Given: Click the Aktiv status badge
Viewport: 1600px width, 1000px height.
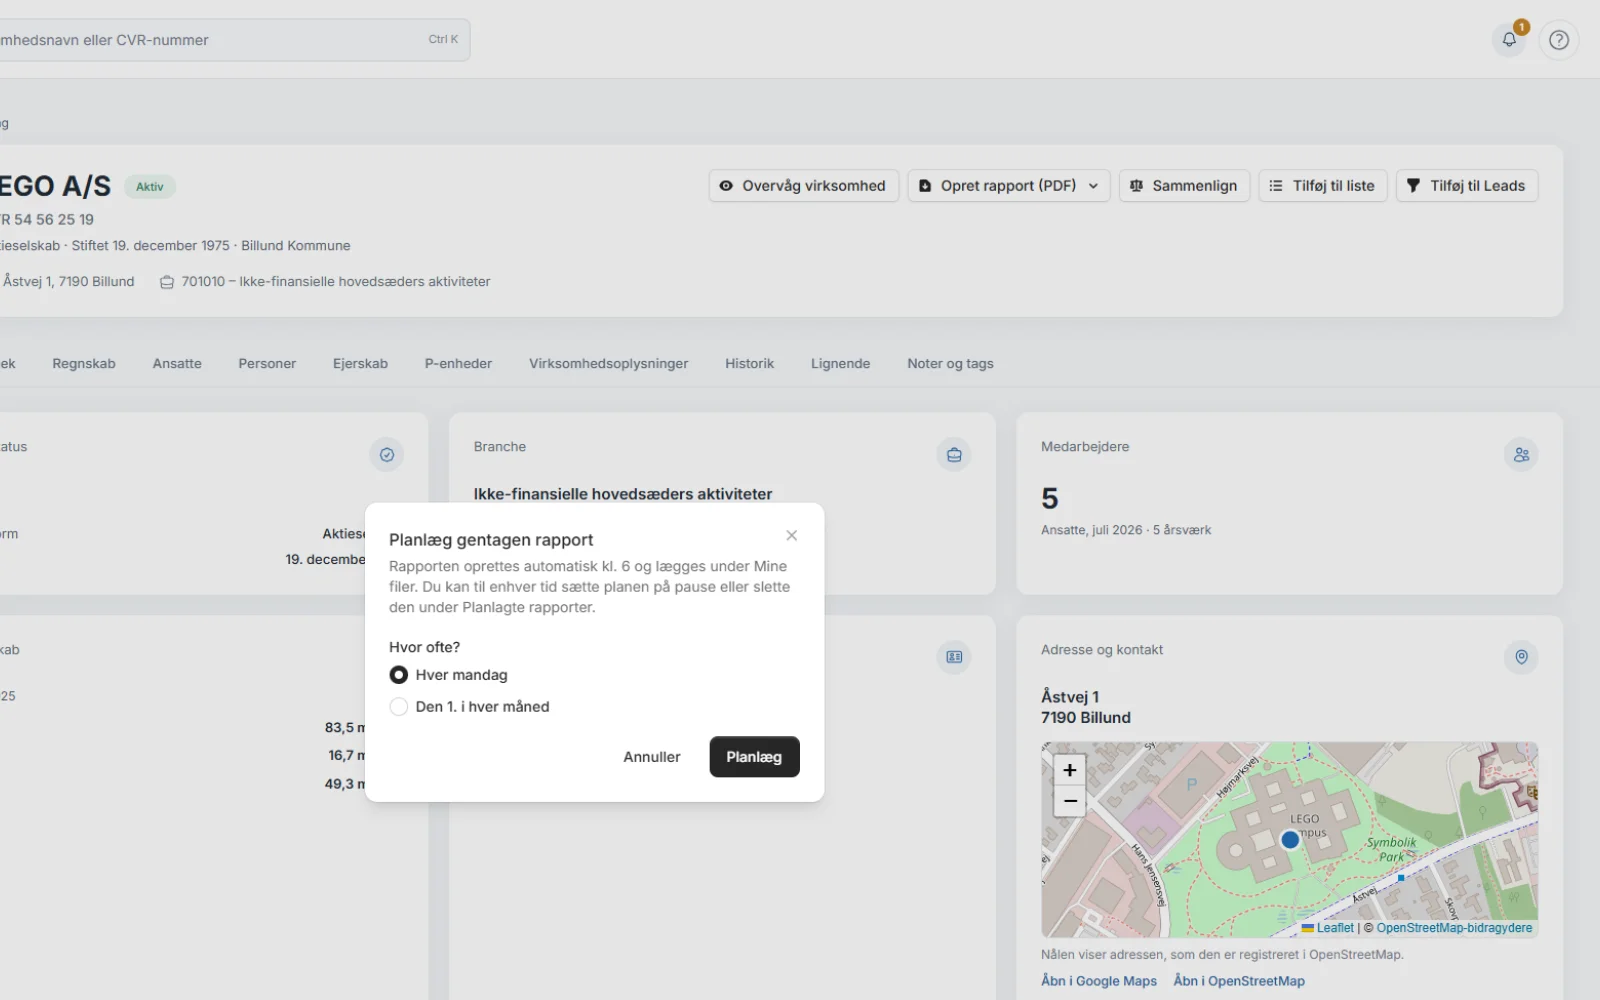Looking at the screenshot, I should coord(150,187).
